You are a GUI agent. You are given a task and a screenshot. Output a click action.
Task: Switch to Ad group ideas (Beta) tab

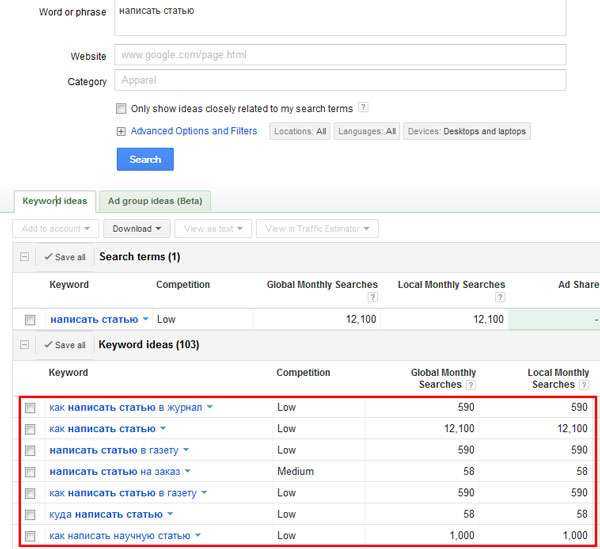(155, 201)
